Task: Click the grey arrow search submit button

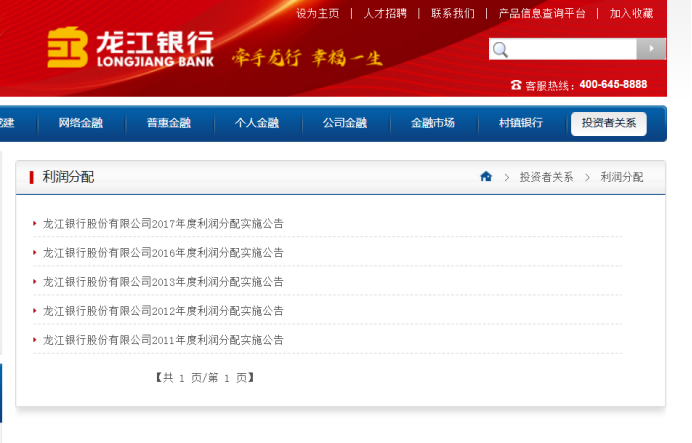Action: point(651,49)
